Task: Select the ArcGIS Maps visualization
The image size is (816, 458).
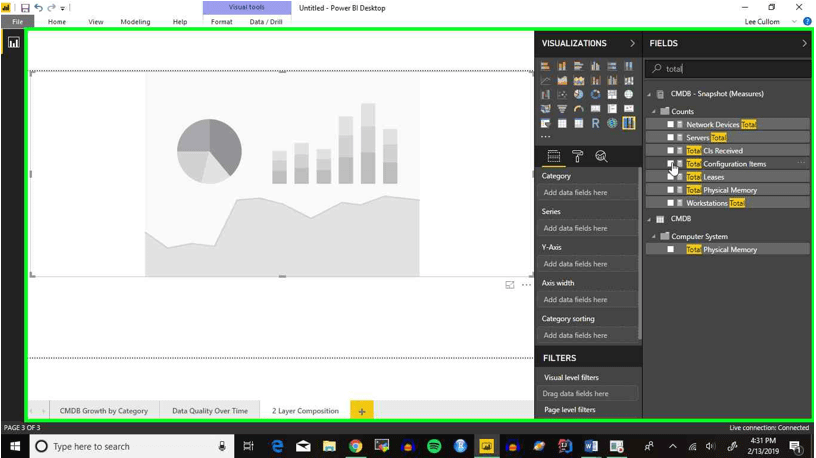Action: (x=612, y=123)
